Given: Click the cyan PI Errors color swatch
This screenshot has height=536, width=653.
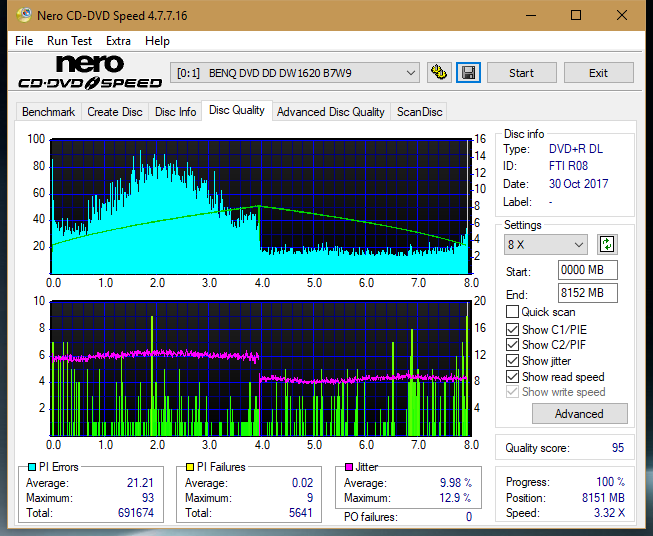Looking at the screenshot, I should click(32, 467).
